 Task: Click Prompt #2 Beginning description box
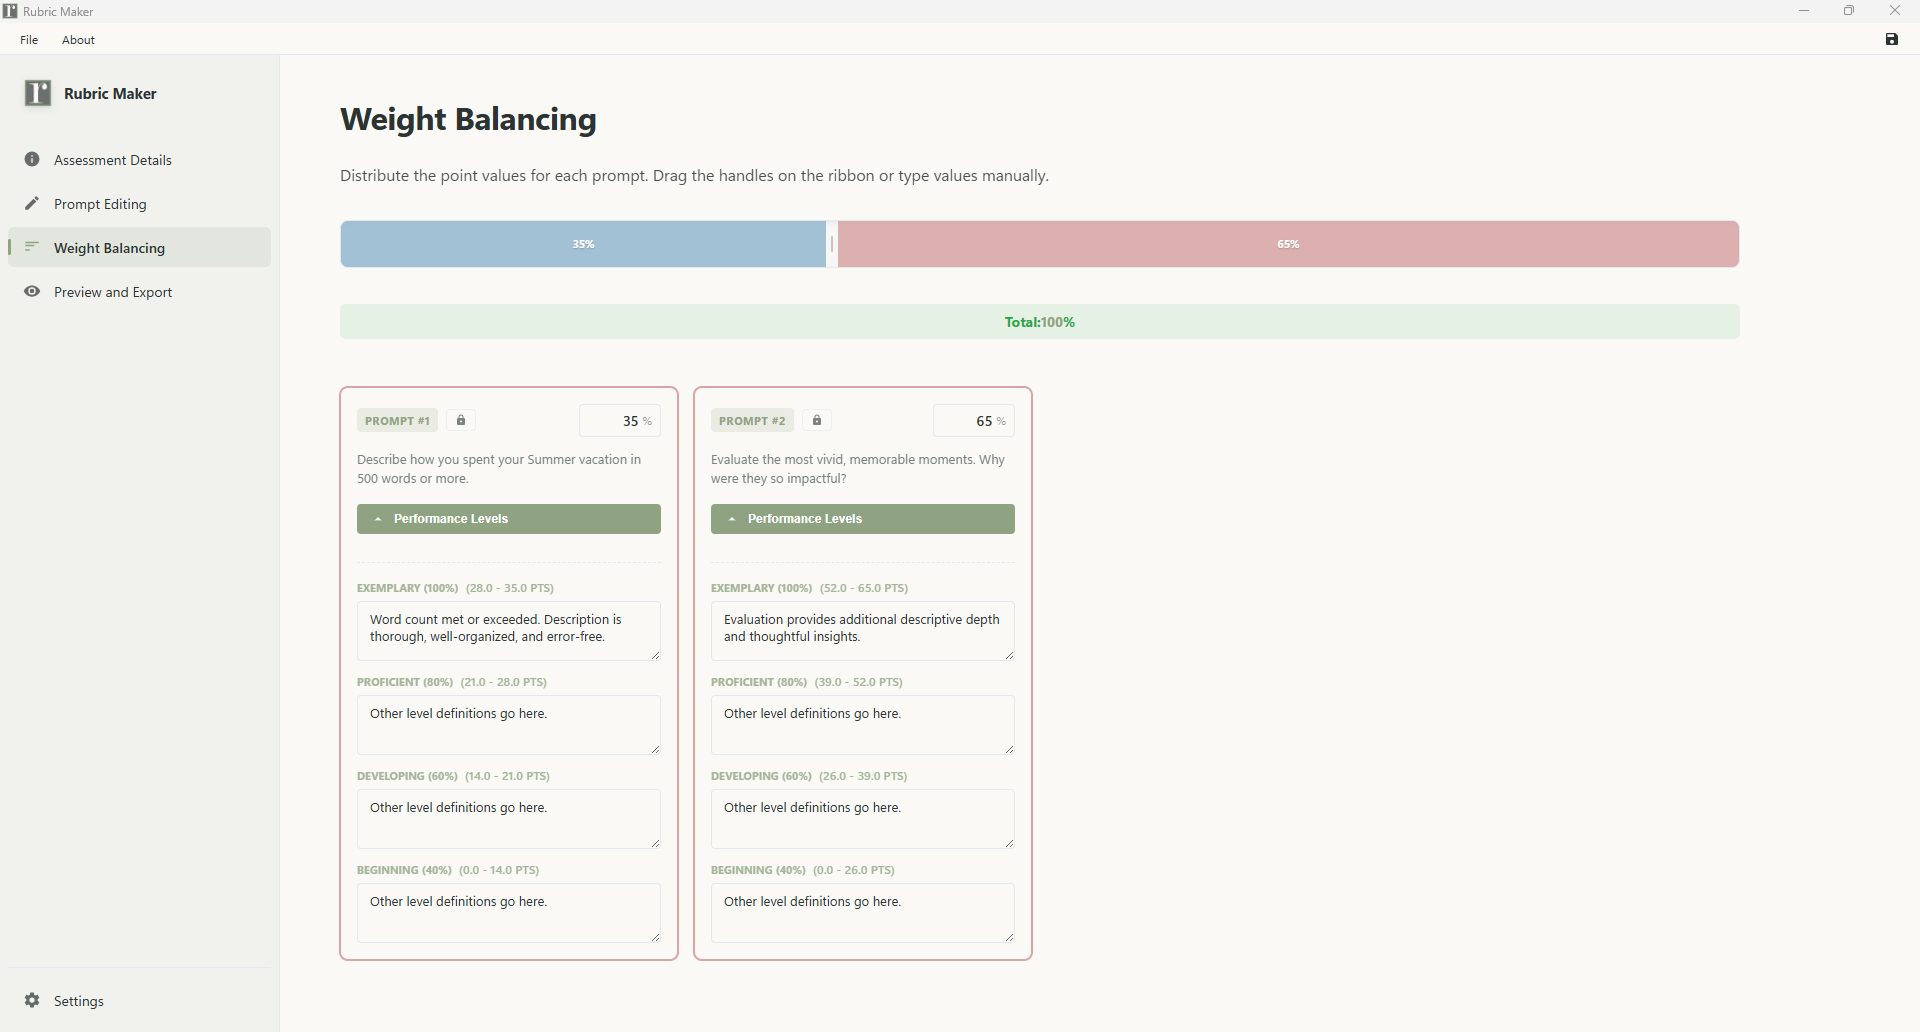[x=863, y=913]
